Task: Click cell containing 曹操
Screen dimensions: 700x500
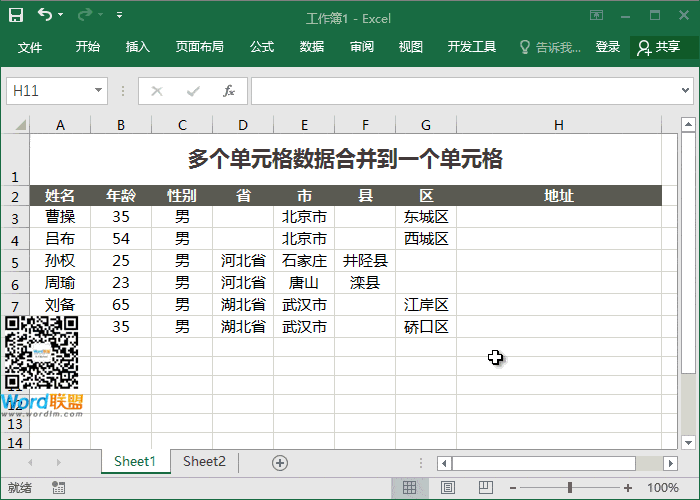Action: [x=60, y=217]
